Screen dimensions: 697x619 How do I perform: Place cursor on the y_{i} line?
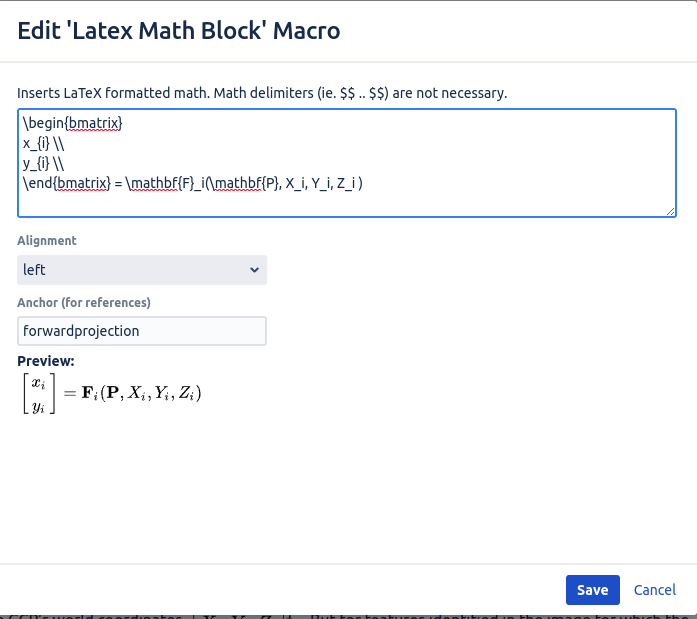pyautogui.click(x=44, y=164)
